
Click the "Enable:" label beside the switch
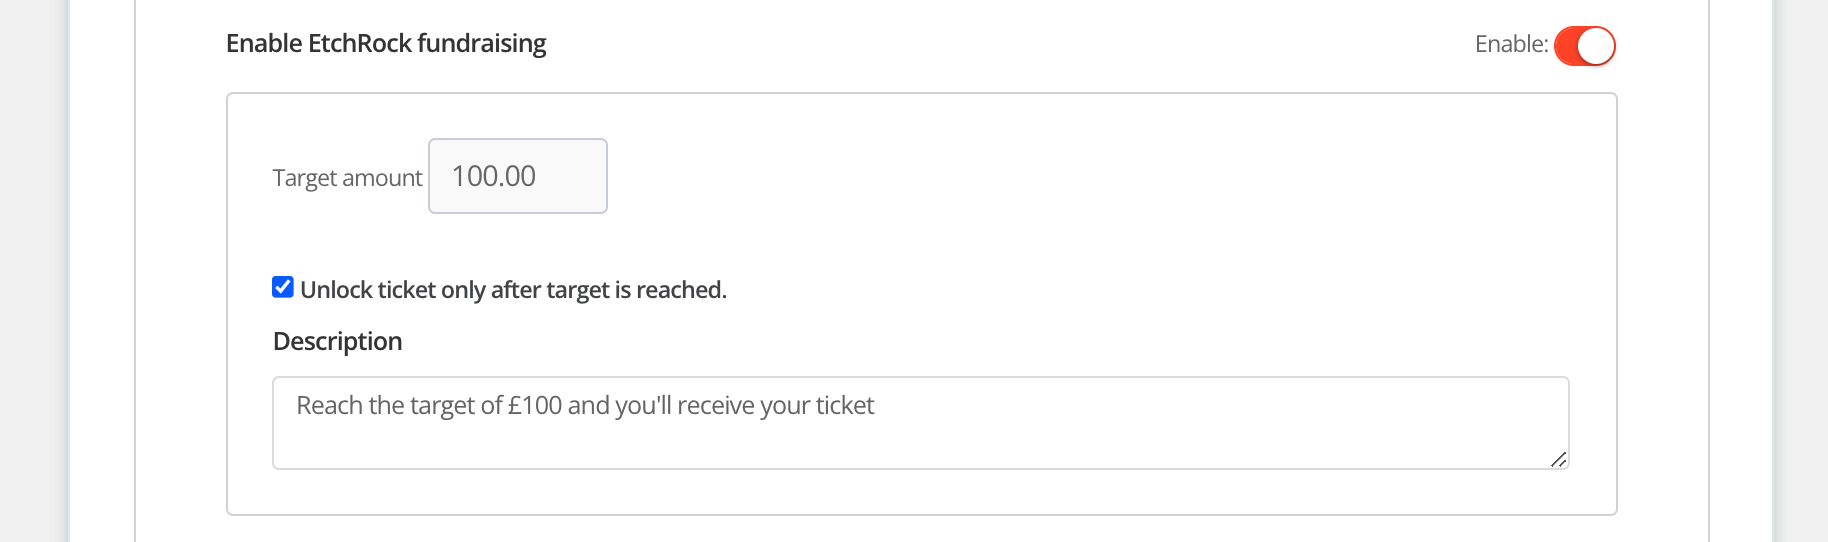pos(1510,44)
